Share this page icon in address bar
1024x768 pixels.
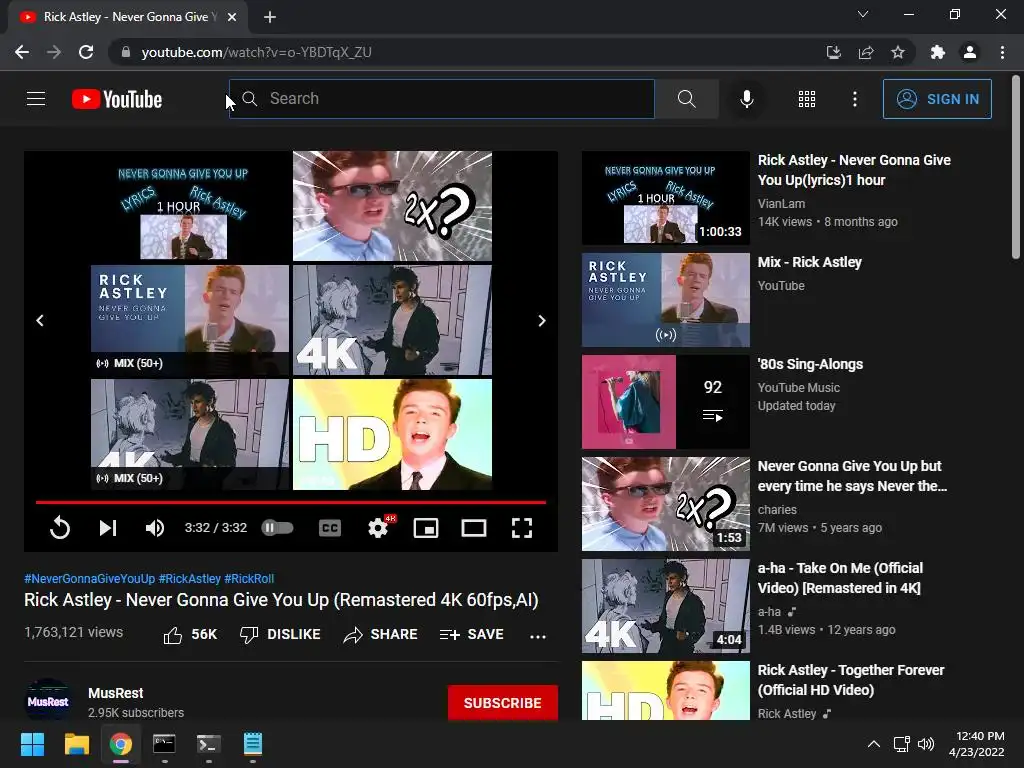(866, 52)
